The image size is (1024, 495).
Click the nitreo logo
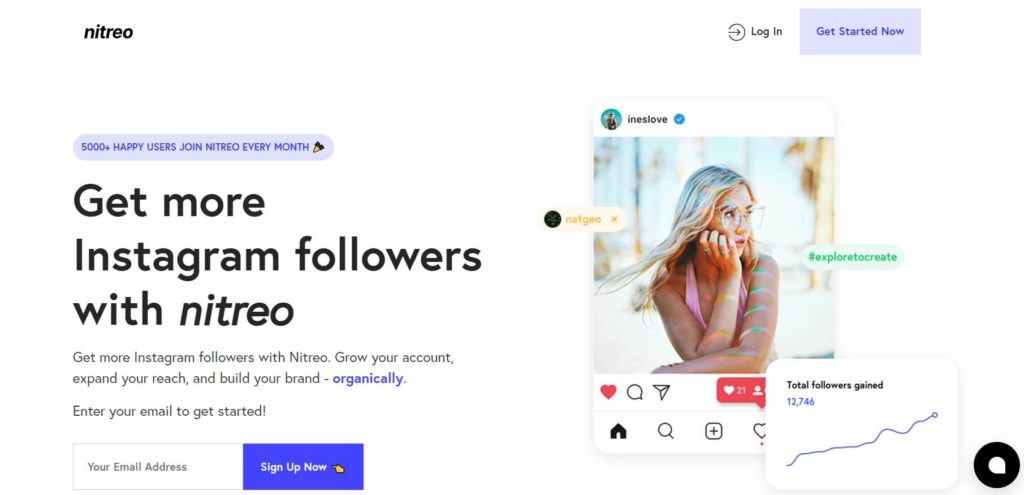(108, 32)
